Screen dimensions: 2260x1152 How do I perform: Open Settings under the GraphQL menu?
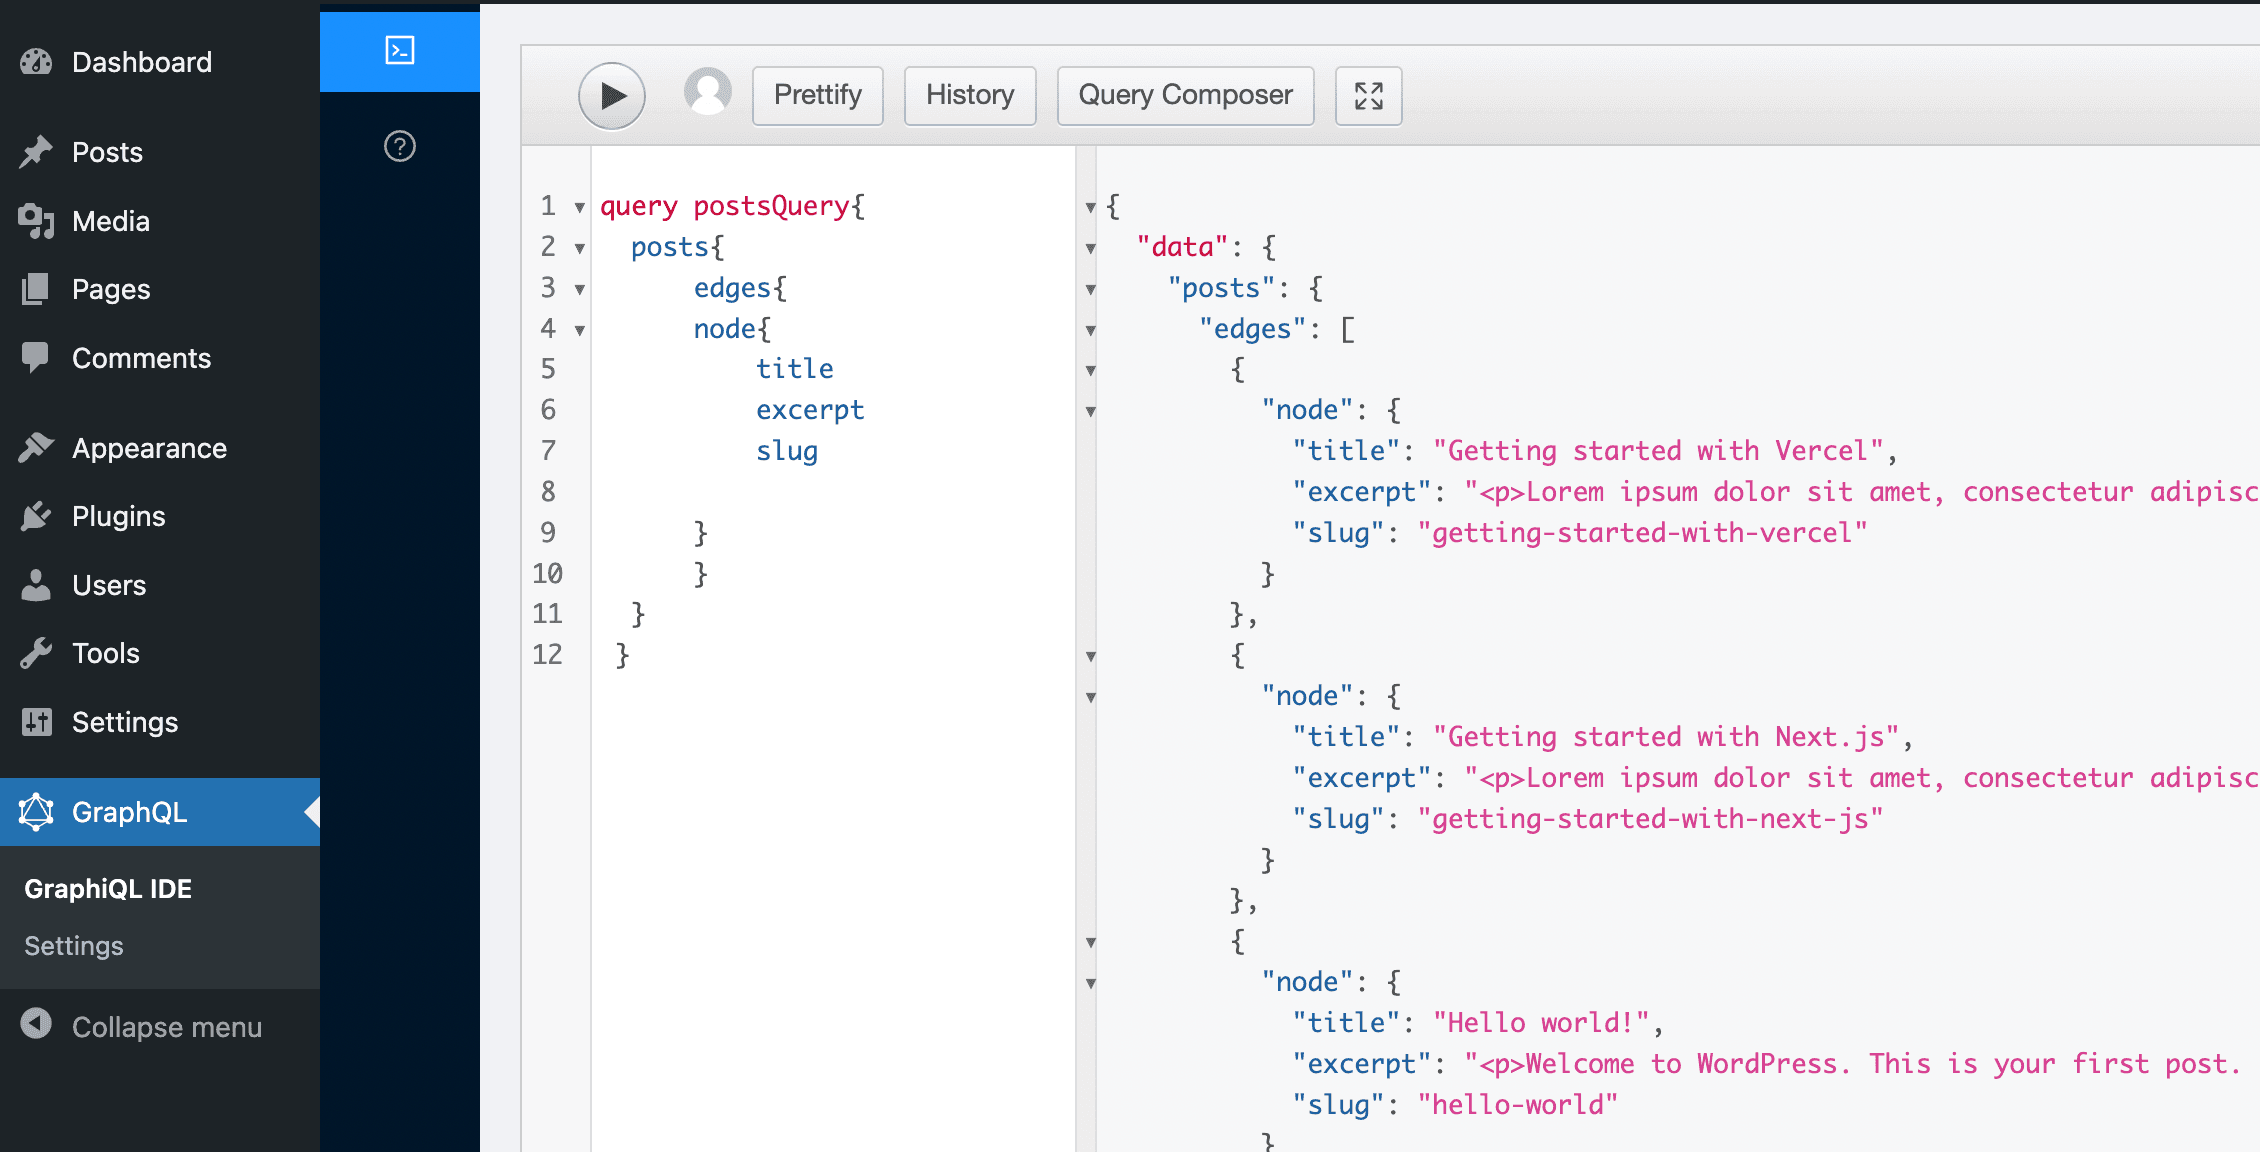73,945
